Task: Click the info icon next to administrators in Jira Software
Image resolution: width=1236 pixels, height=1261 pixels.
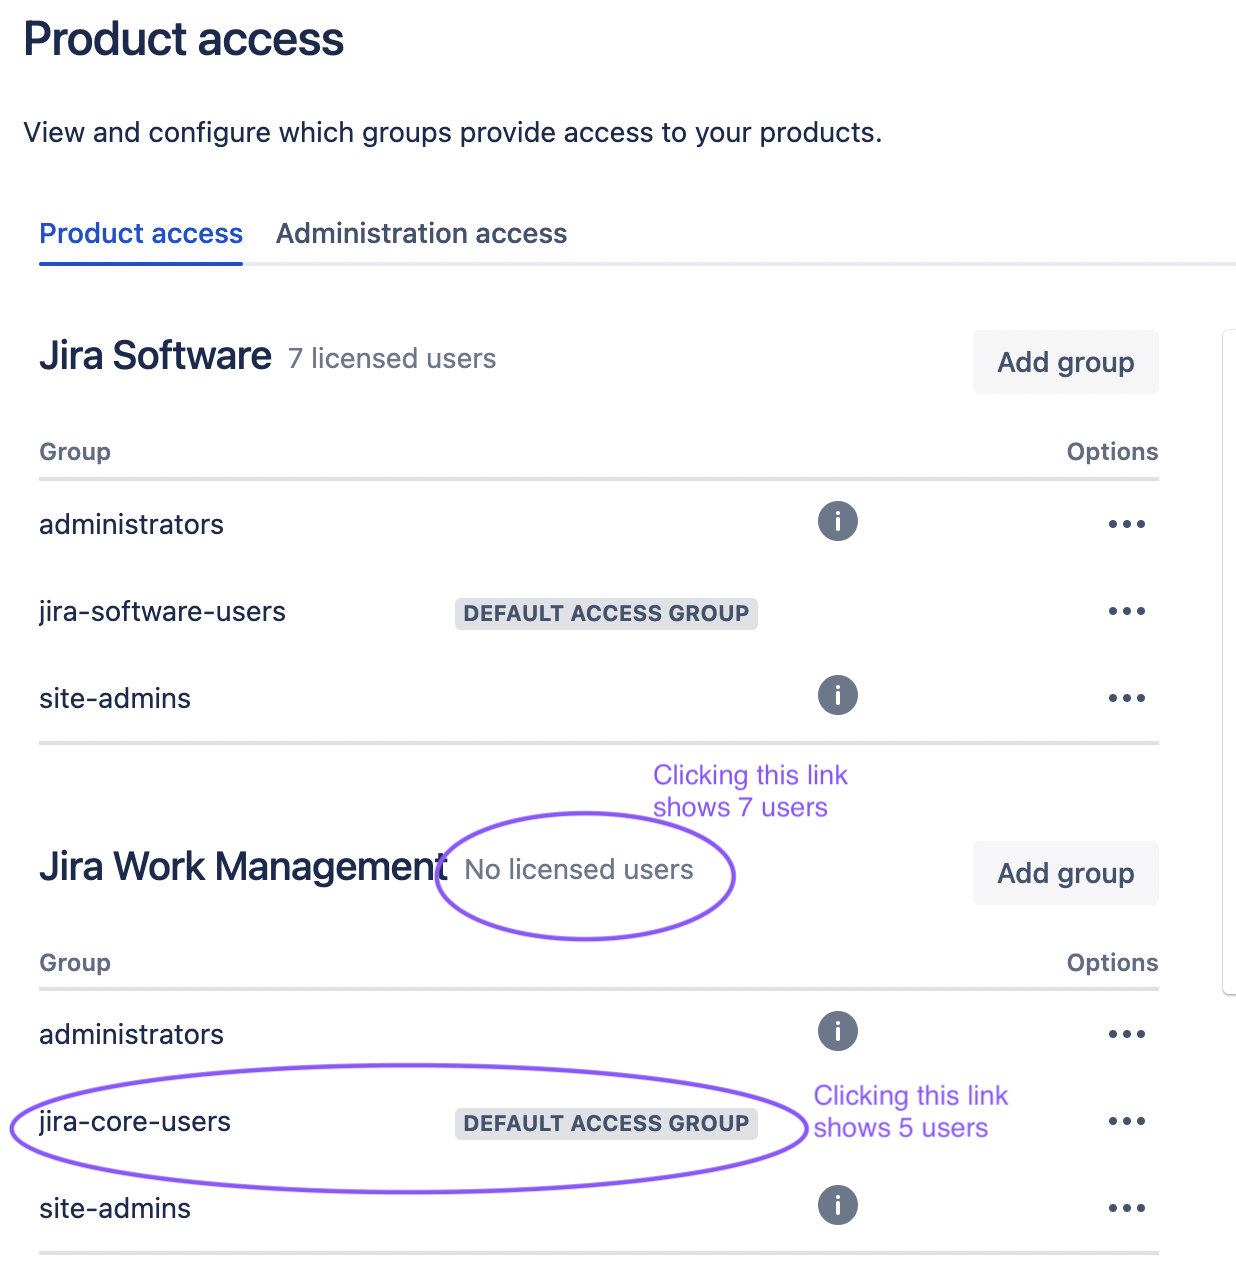Action: point(838,521)
